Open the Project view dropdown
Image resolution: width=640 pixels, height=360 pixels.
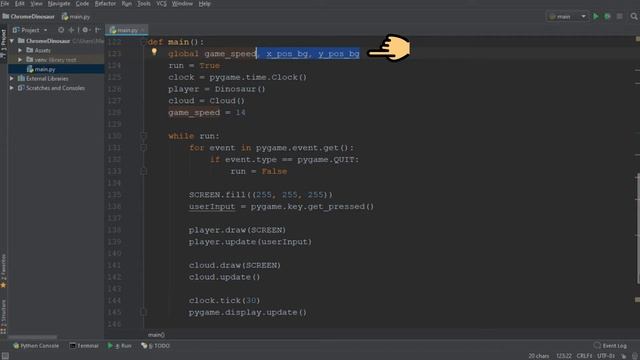30,30
